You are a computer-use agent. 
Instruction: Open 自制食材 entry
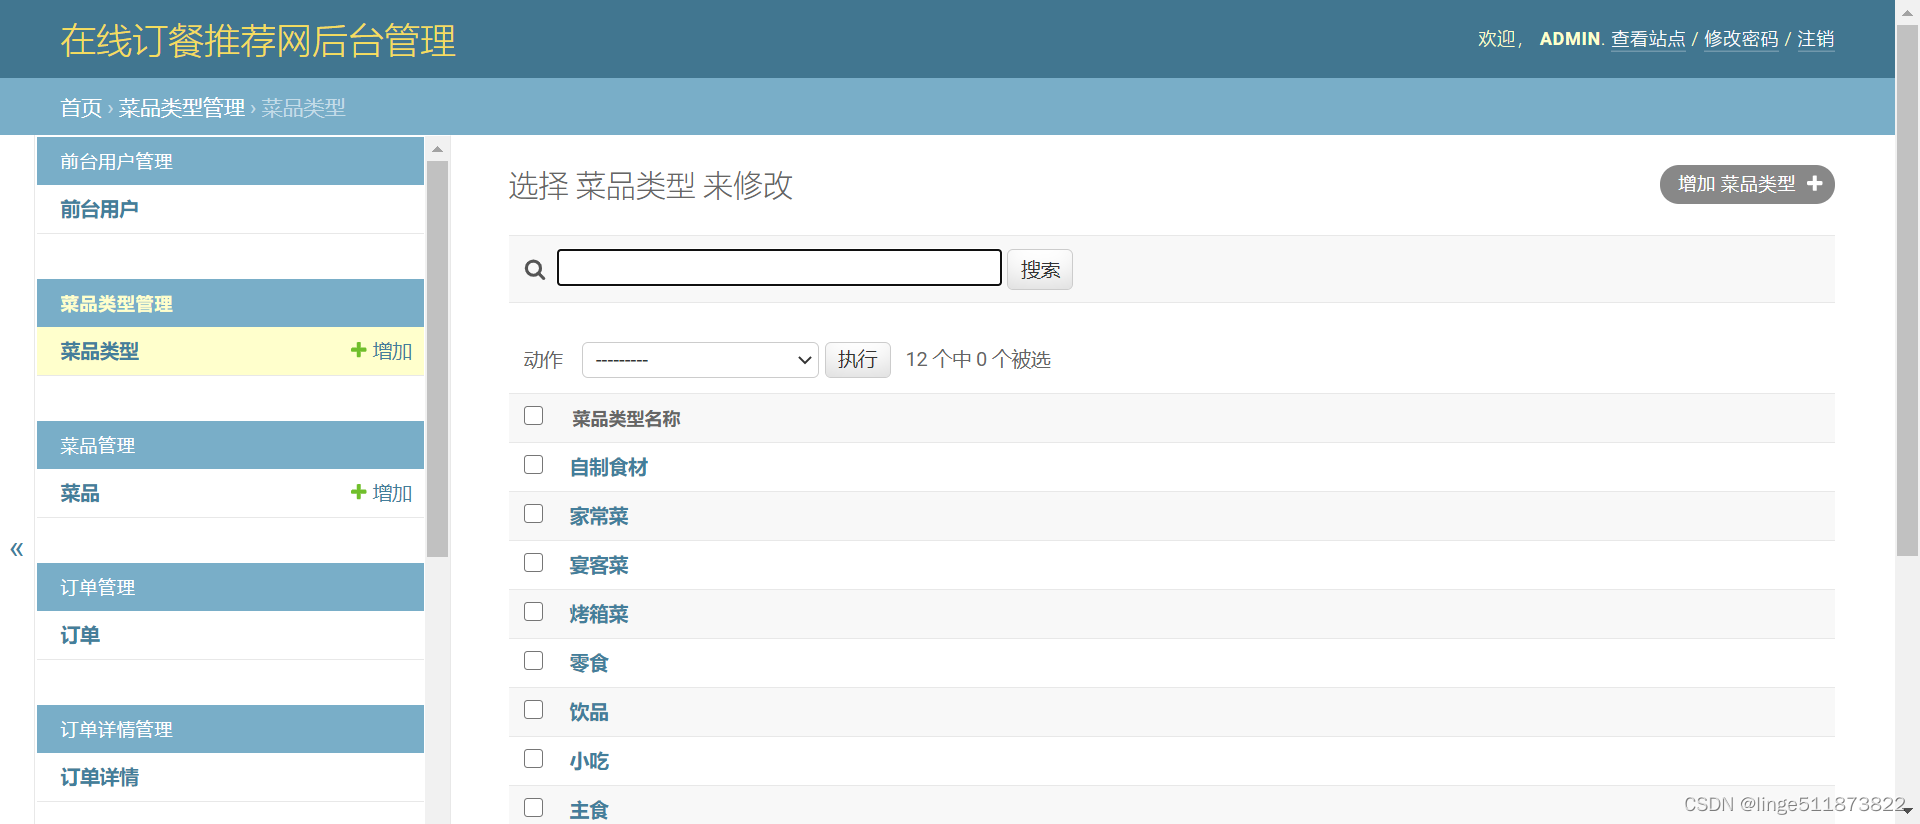click(609, 467)
